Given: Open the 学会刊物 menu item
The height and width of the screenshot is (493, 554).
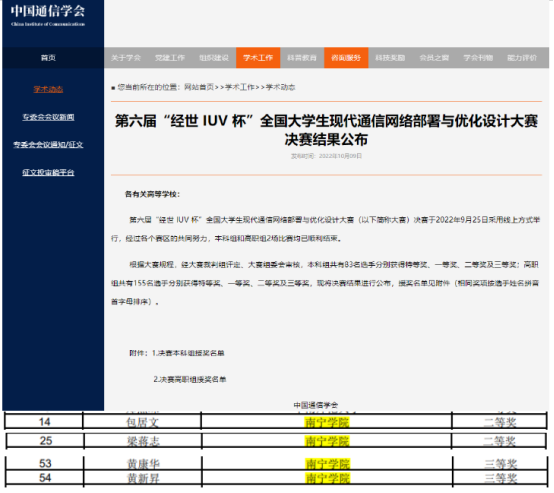Looking at the screenshot, I should click(478, 58).
